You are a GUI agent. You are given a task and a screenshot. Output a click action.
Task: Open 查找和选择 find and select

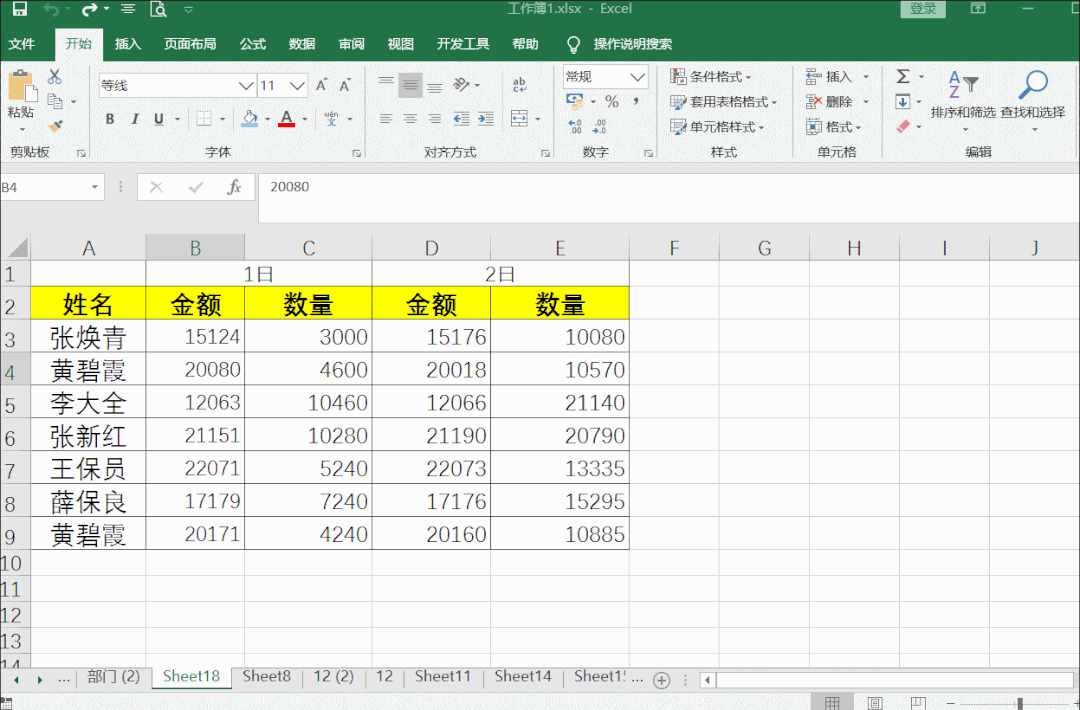[x=1033, y=100]
